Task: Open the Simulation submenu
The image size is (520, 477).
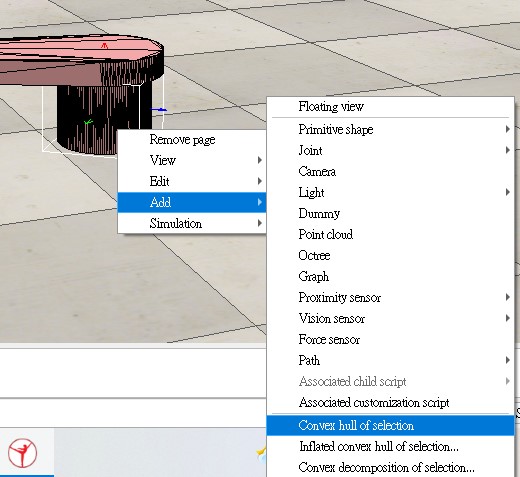Action: point(192,223)
